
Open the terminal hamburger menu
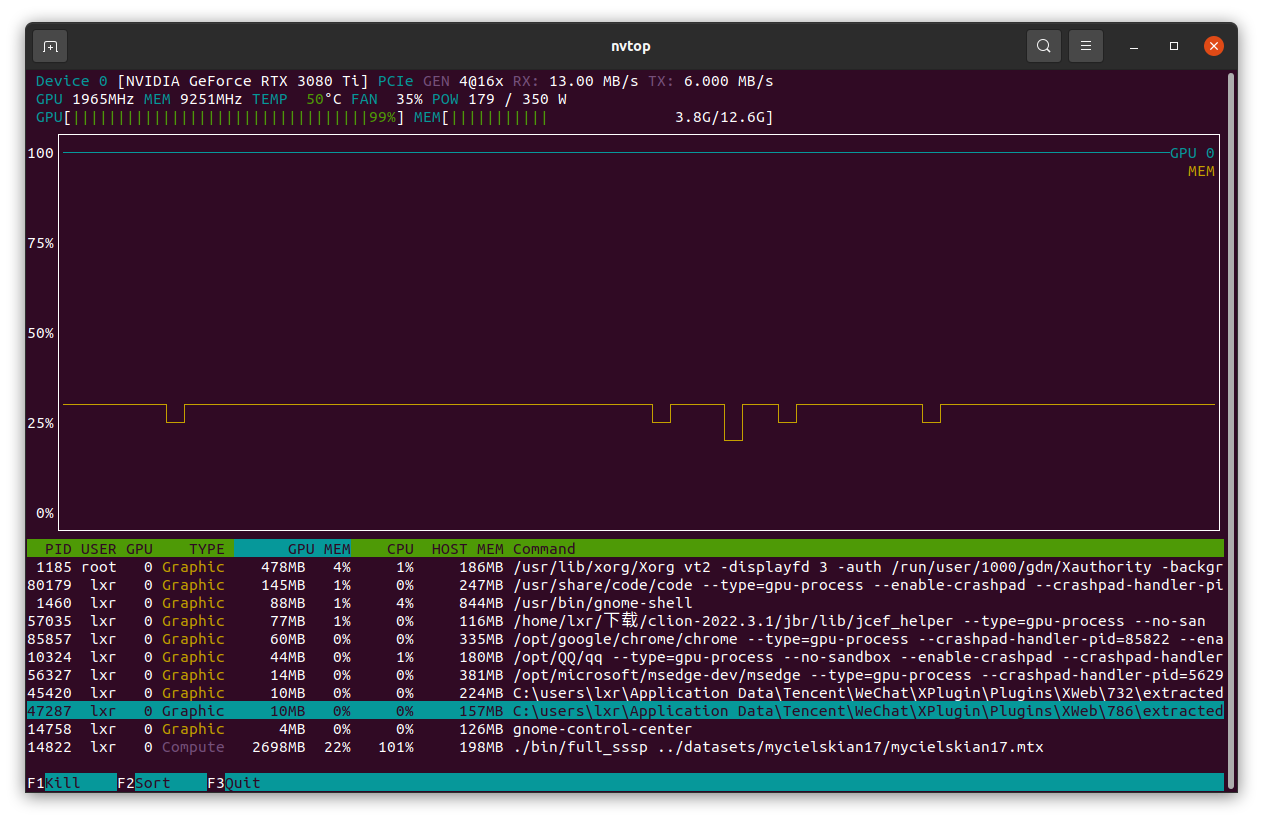[1086, 46]
